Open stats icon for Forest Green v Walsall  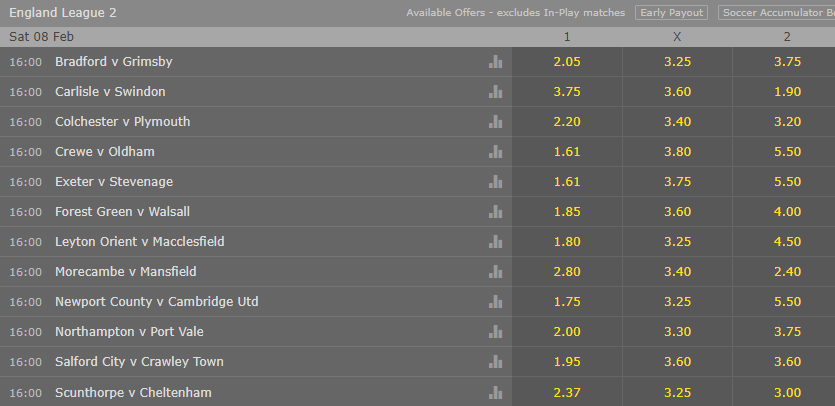tap(495, 212)
